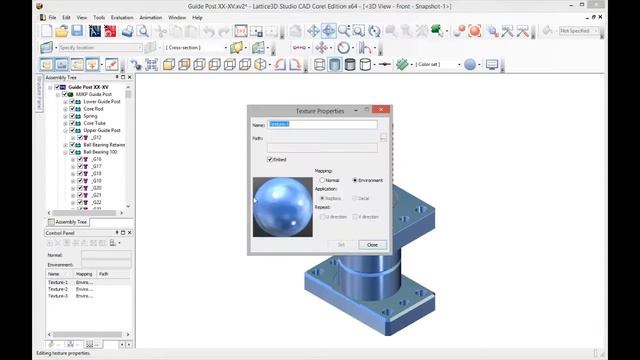Click the yellow shaded cube view icon
This screenshot has width=640, height=360.
tap(169, 64)
